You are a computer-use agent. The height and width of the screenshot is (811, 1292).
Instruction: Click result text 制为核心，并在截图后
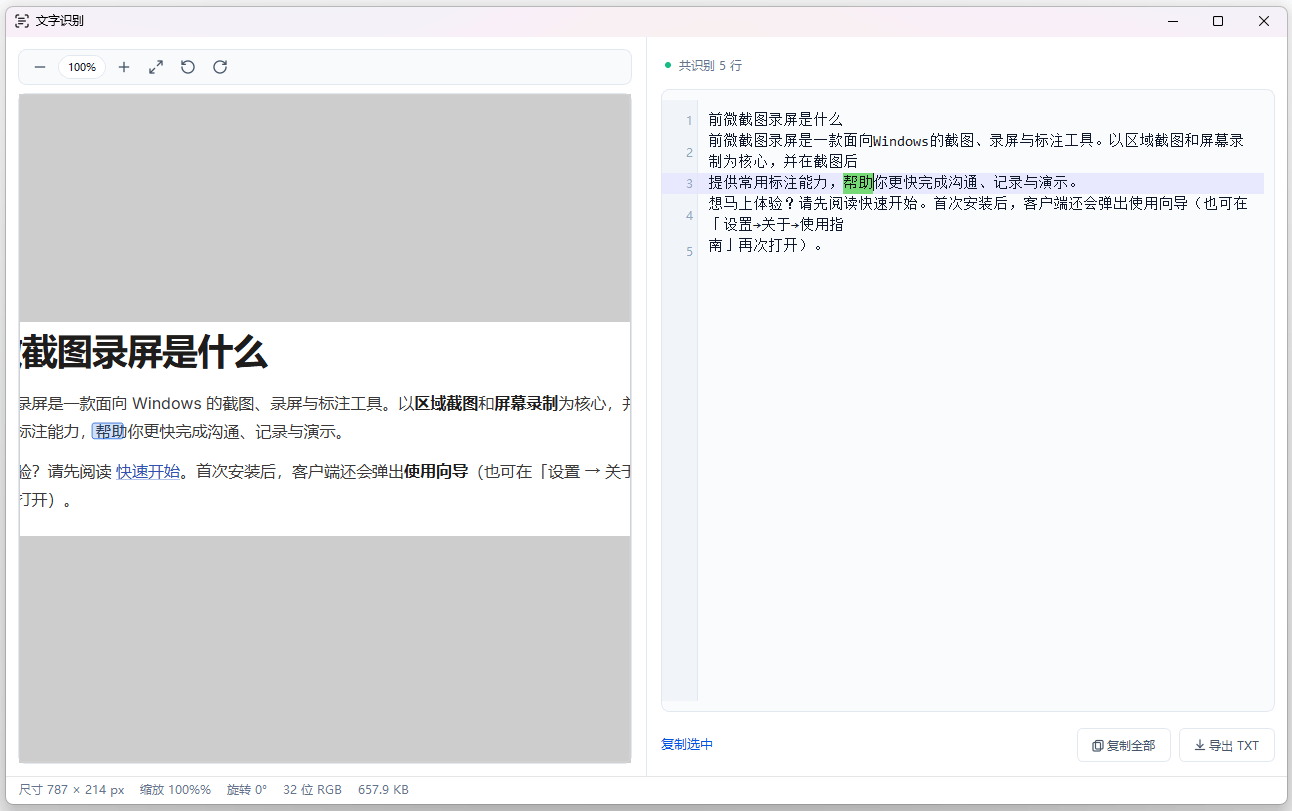click(x=783, y=161)
